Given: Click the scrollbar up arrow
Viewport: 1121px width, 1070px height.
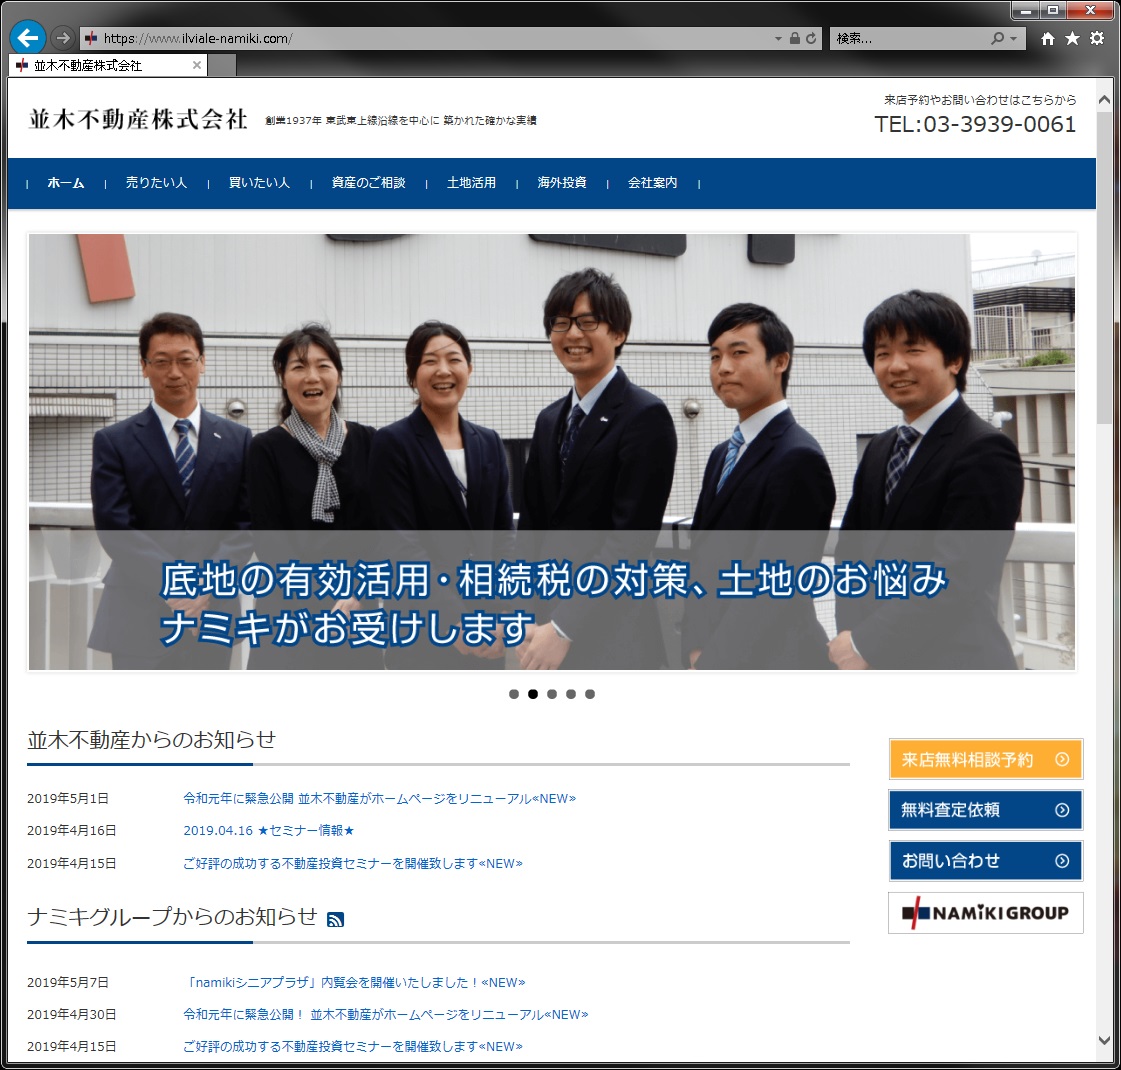Looking at the screenshot, I should 1104,100.
